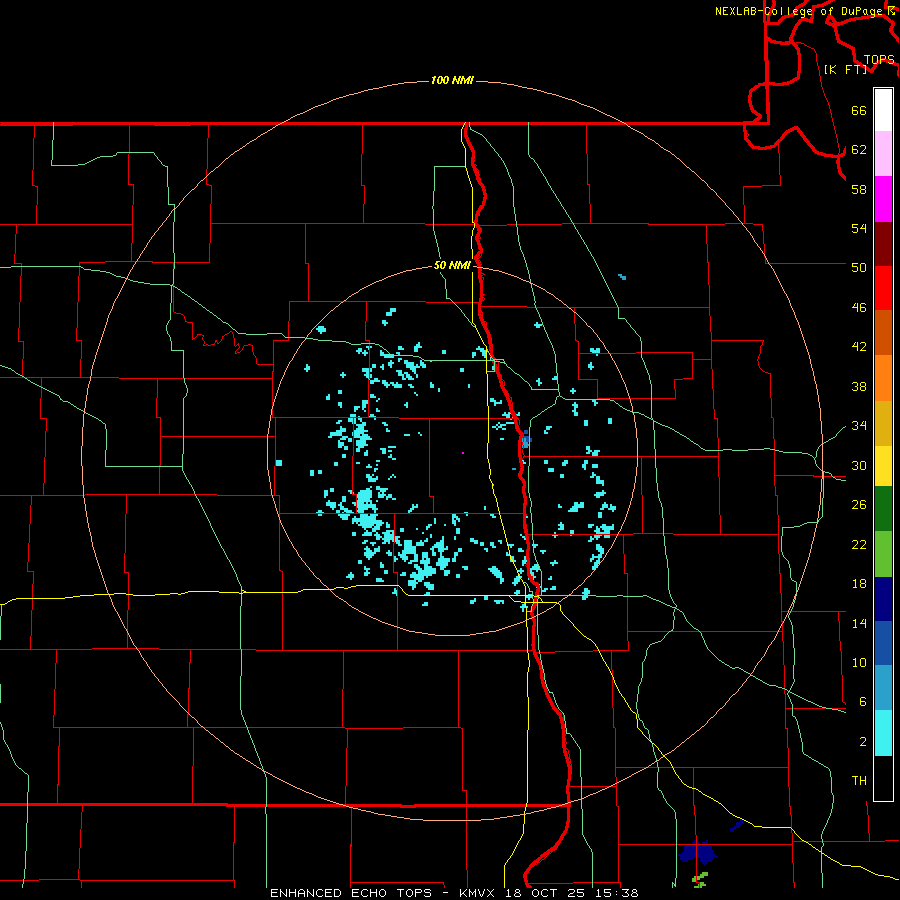Image resolution: width=900 pixels, height=900 pixels.
Task: Click the 10 legend value
Action: pos(859,663)
